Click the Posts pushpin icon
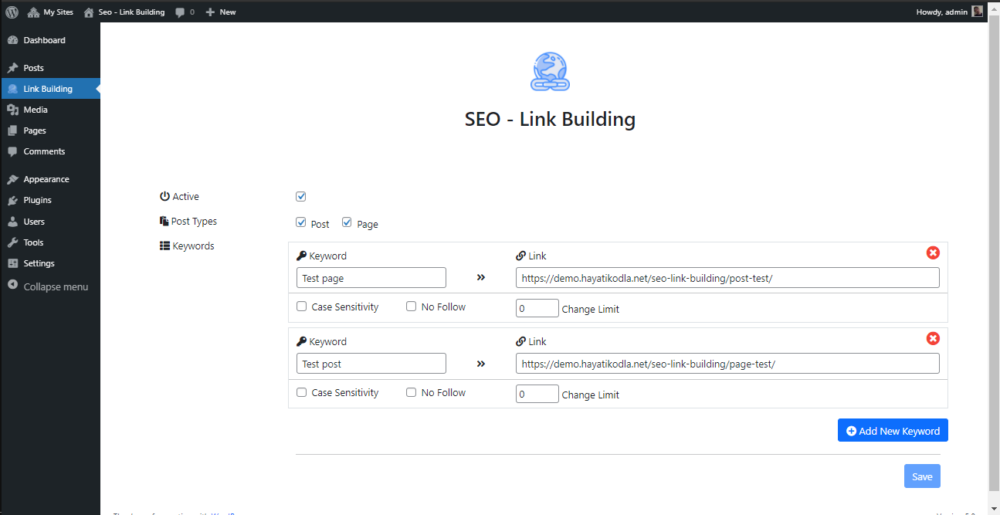1000x515 pixels. point(12,68)
